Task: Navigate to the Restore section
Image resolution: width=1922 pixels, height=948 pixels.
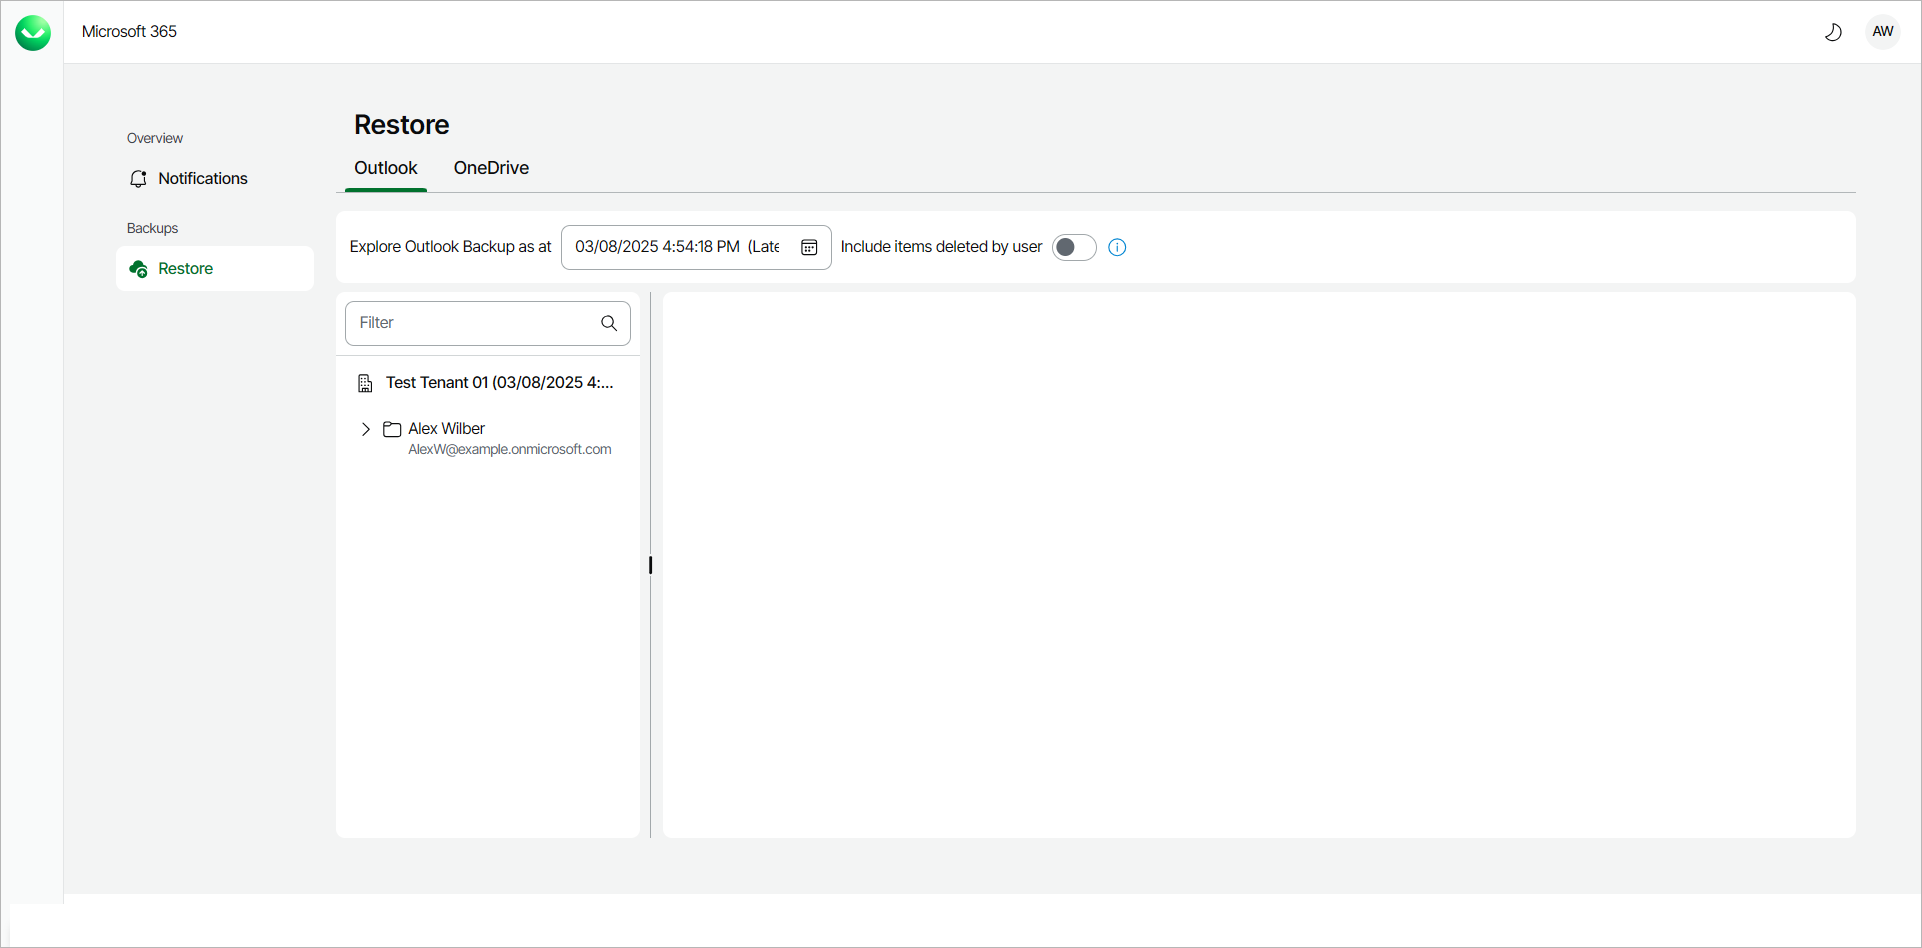Action: [186, 268]
